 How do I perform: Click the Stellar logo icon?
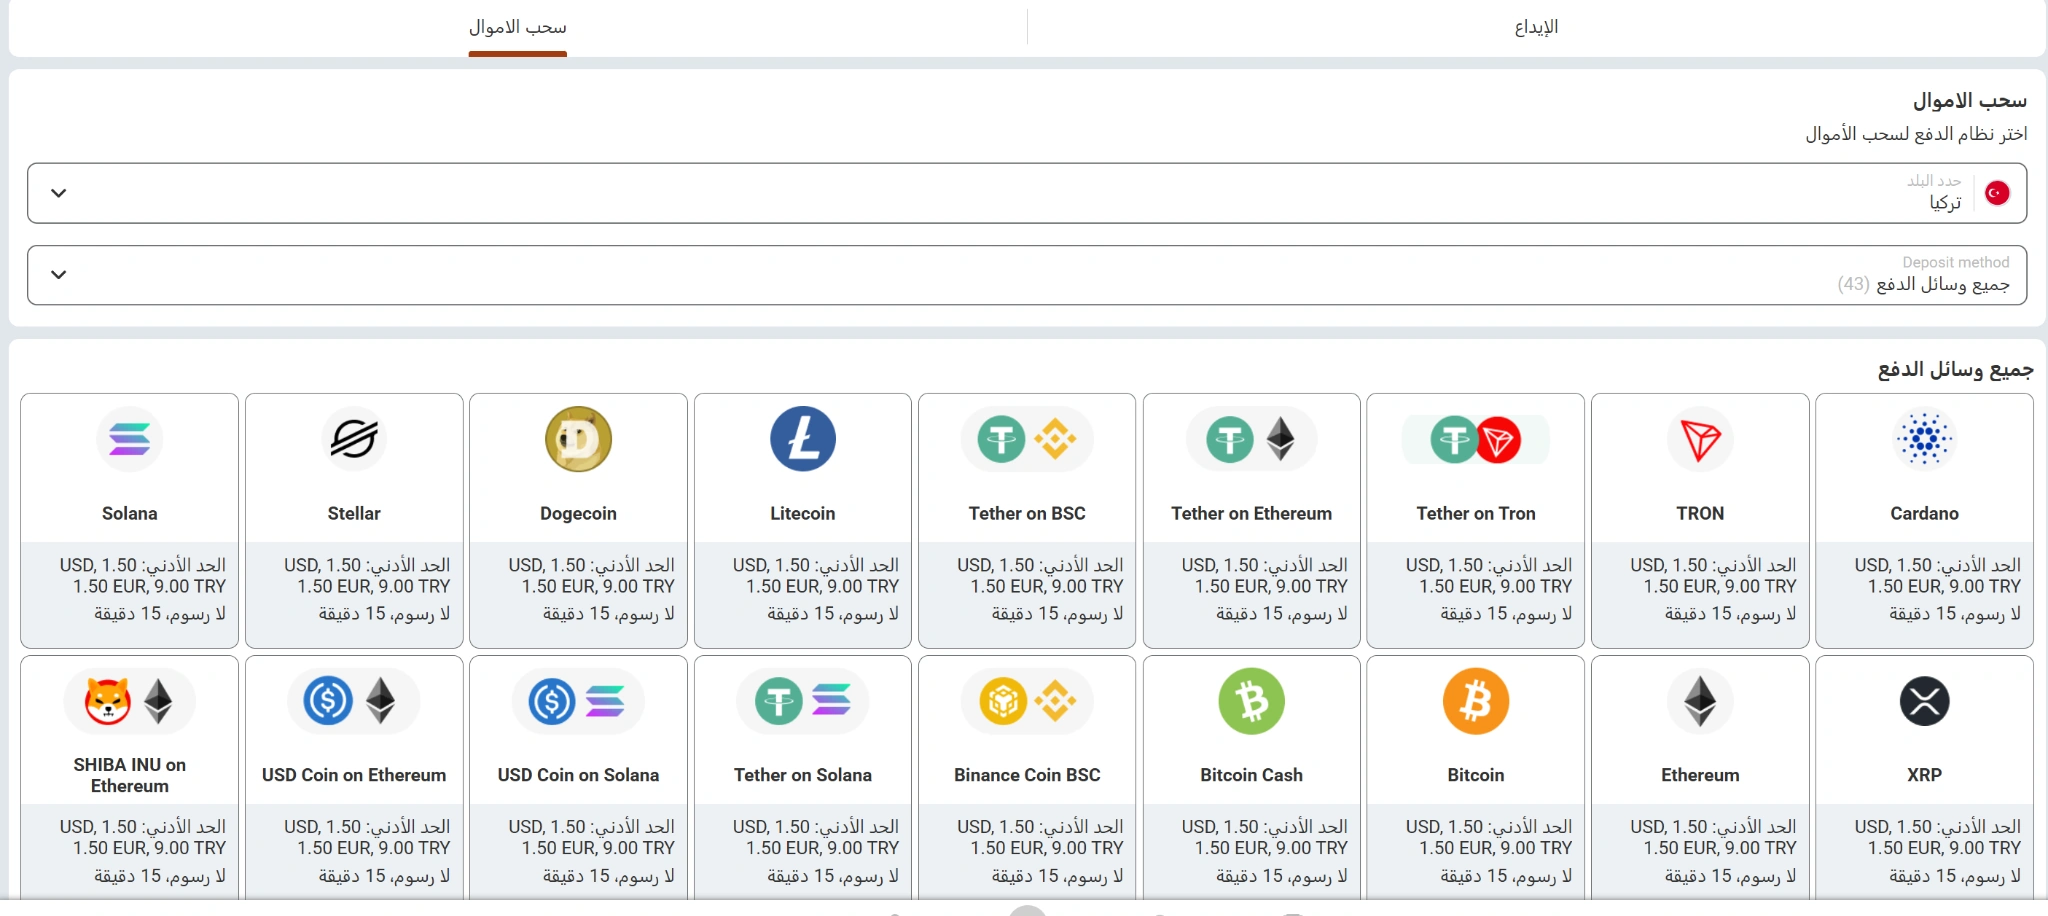click(x=354, y=439)
